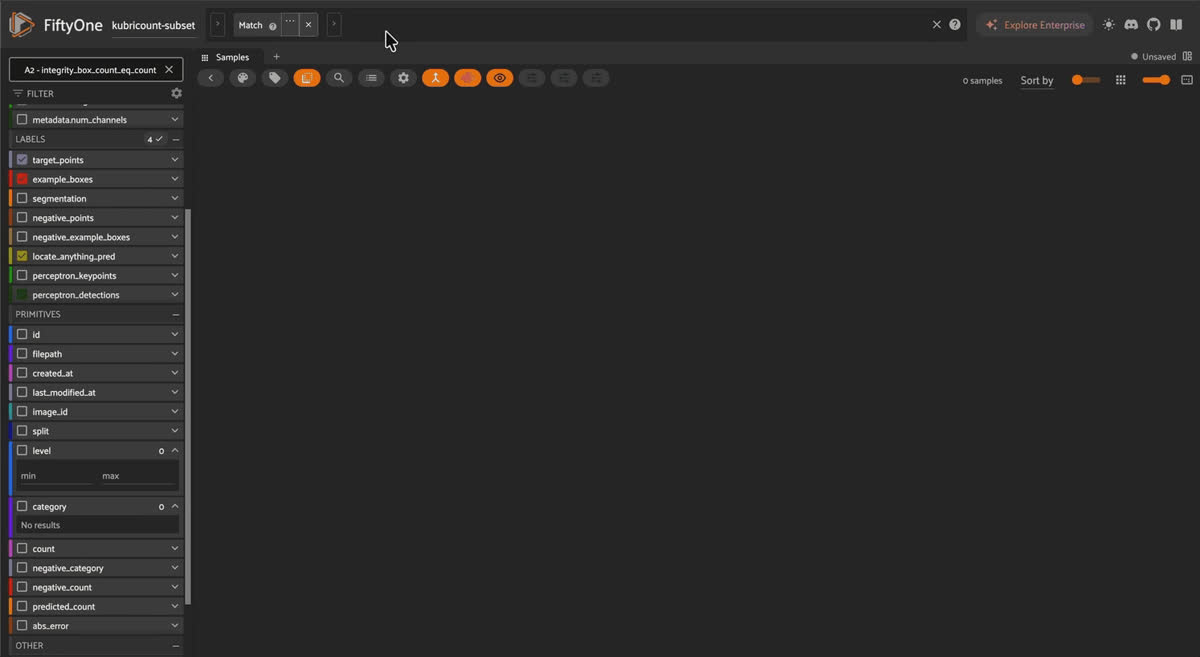Toggle the example_boxes checkbox
The width and height of the screenshot is (1200, 657).
pyautogui.click(x=22, y=179)
